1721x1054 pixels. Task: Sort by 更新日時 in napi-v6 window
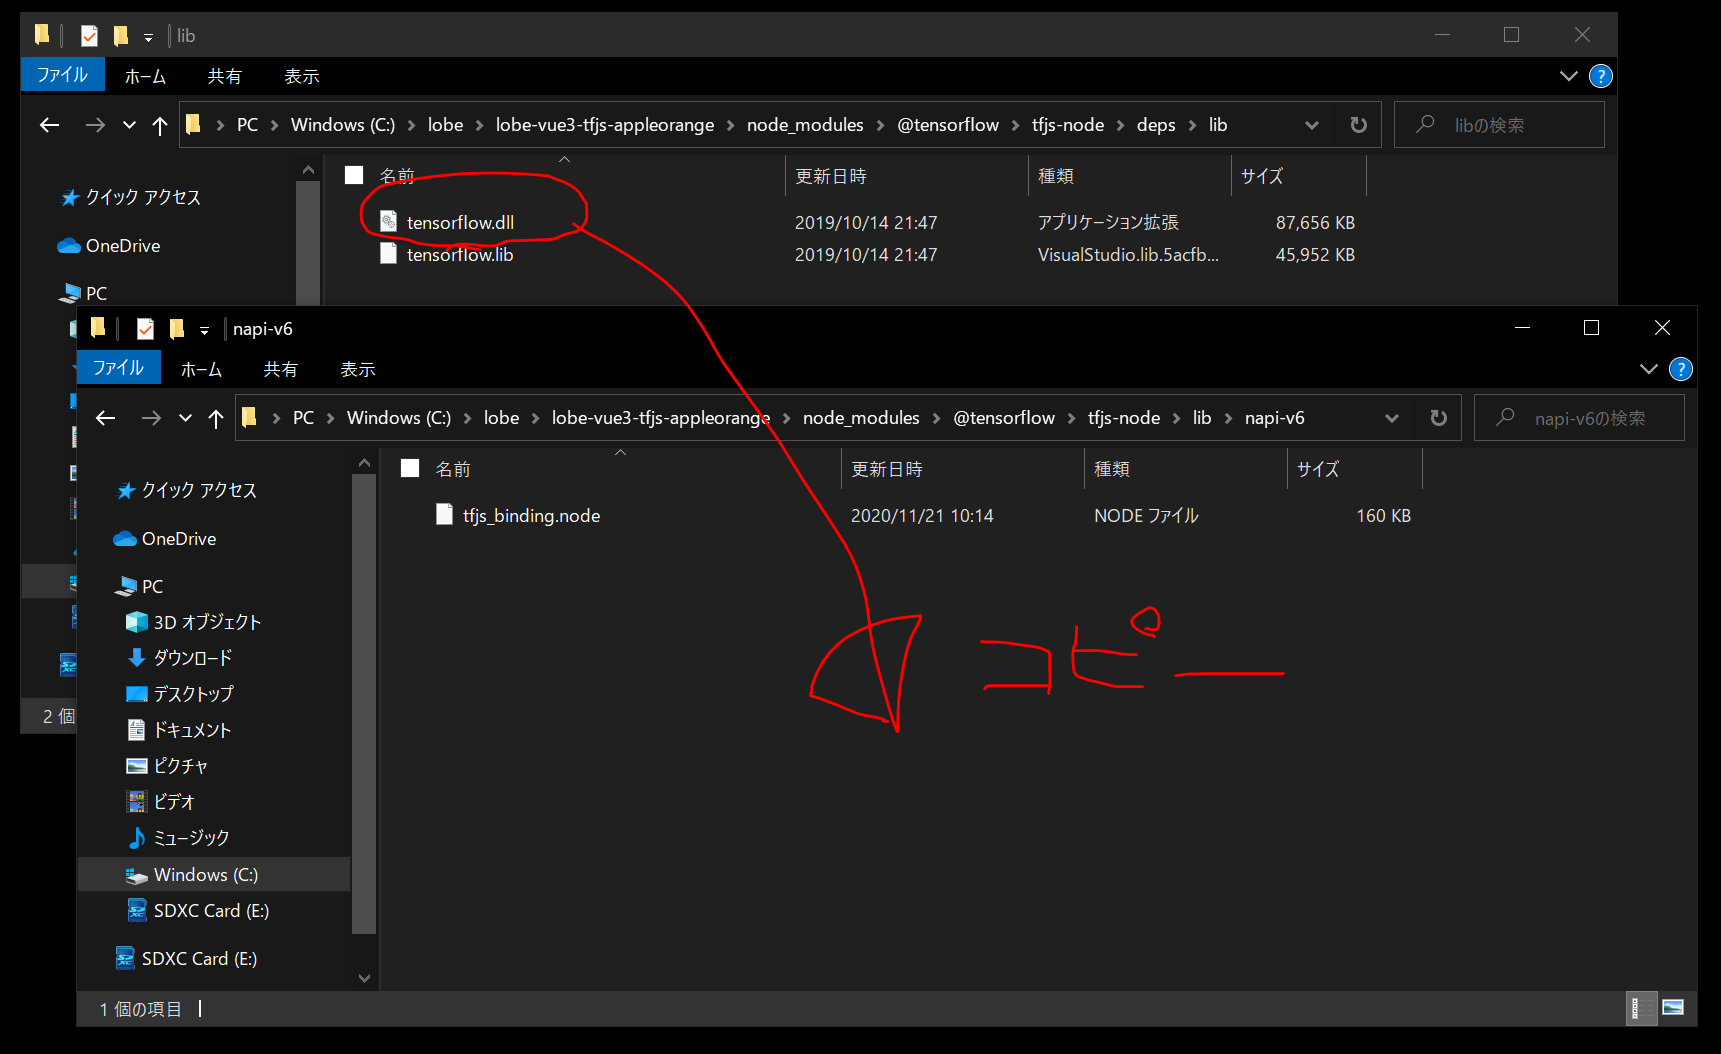887,469
